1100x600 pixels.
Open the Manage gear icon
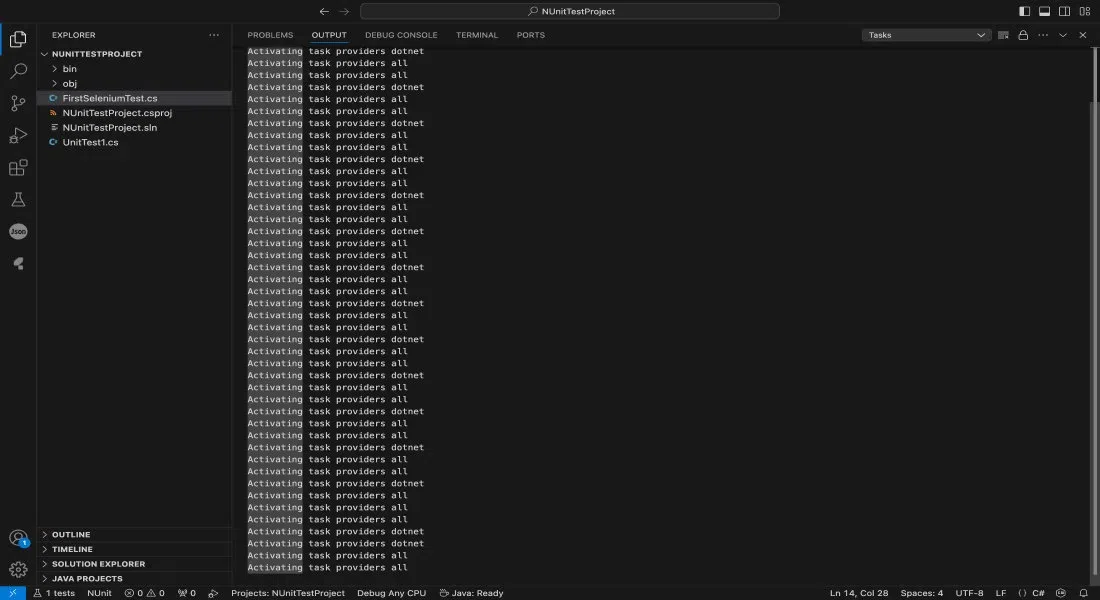18,570
